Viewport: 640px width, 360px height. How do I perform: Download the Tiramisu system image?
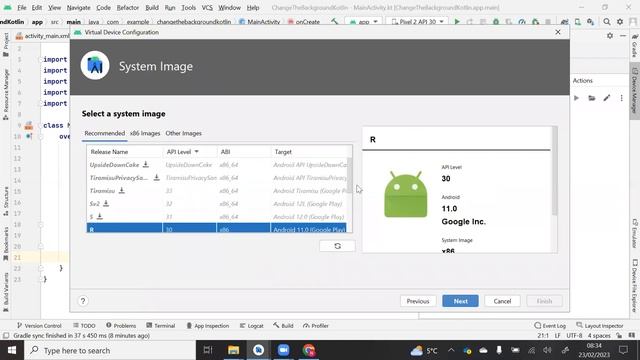tap(122, 190)
